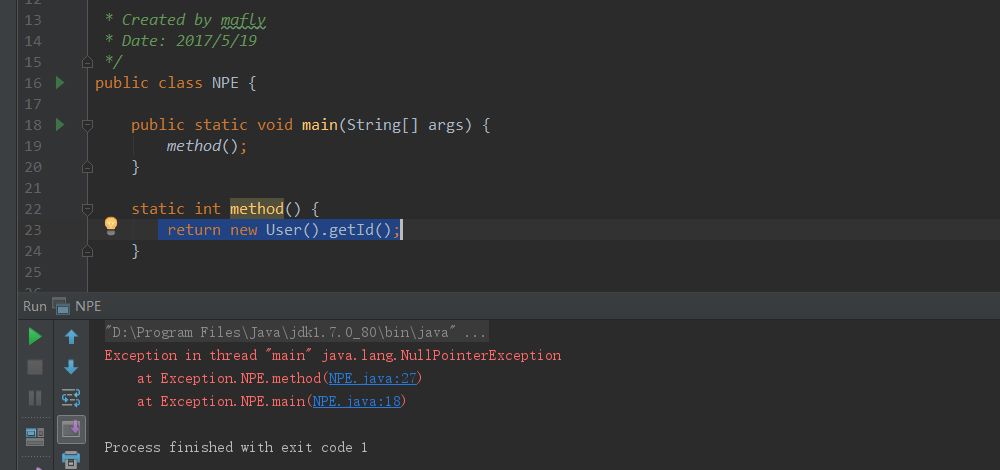Viewport: 1000px width, 470px height.
Task: Click the green Rerun button in Run panel
Action: [x=35, y=336]
